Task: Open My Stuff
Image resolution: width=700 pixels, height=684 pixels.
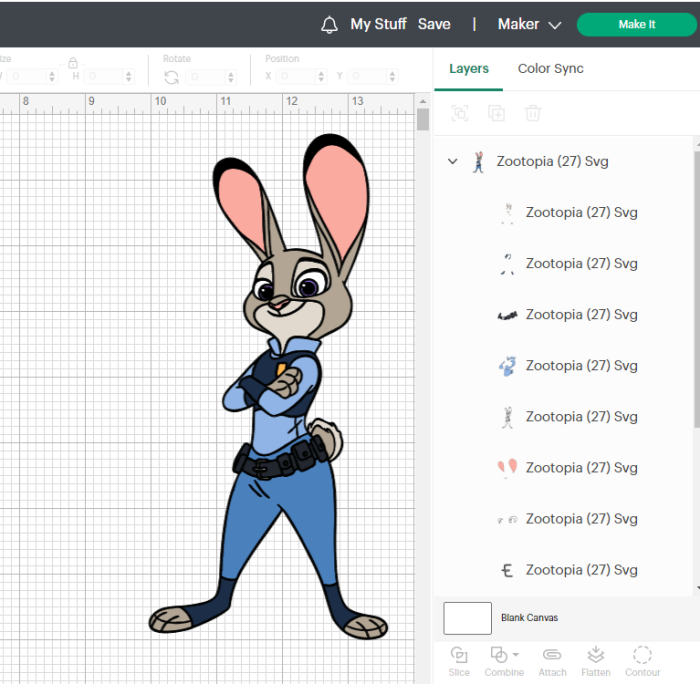Action: [378, 24]
